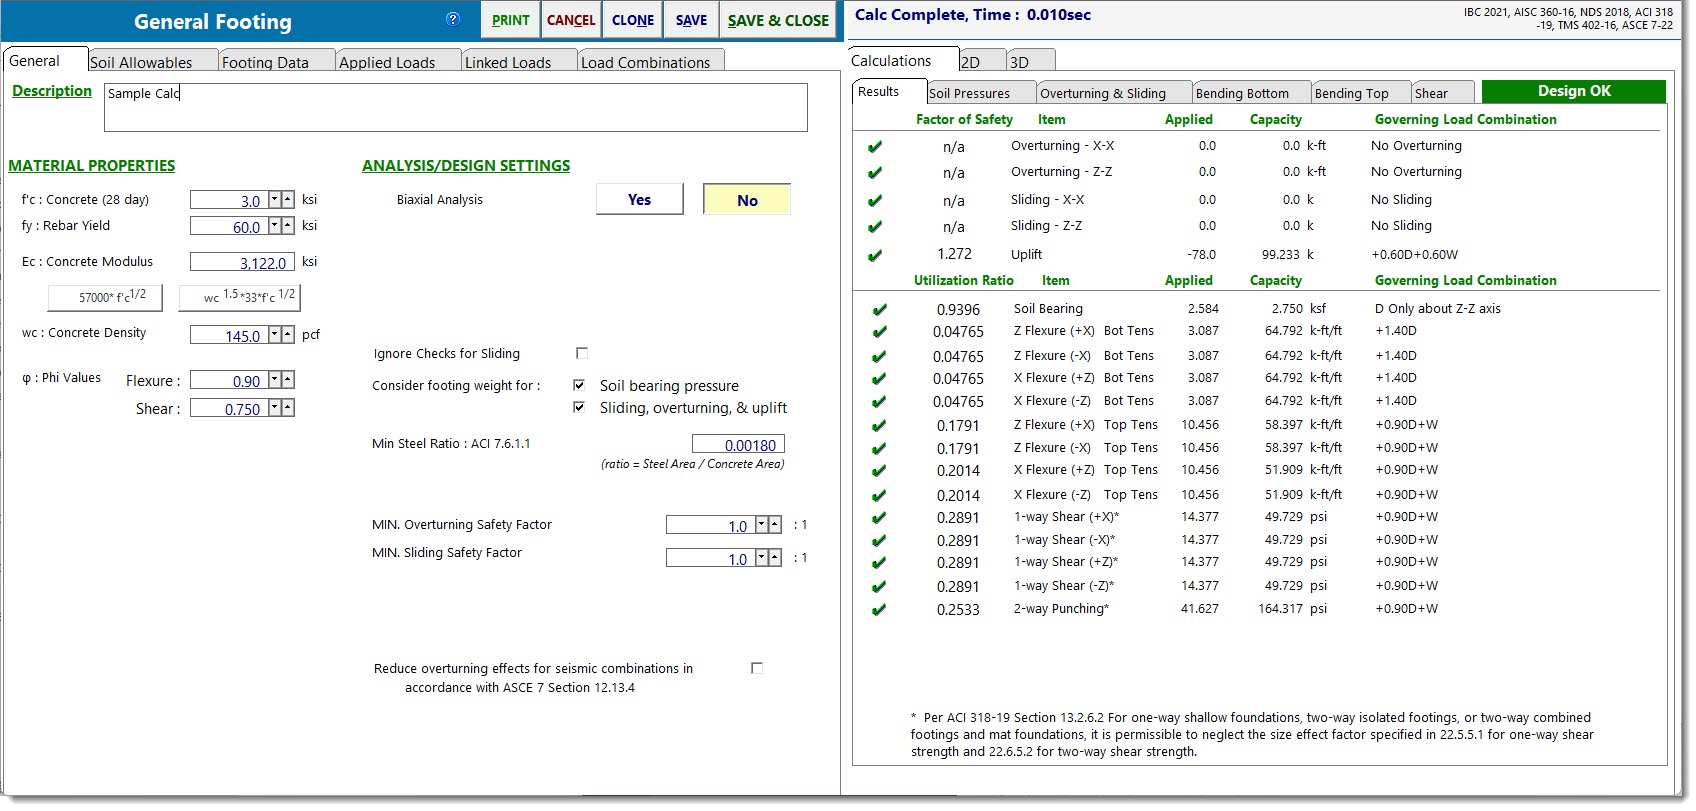Click the Description link label
The height and width of the screenshot is (811, 1696).
(52, 91)
